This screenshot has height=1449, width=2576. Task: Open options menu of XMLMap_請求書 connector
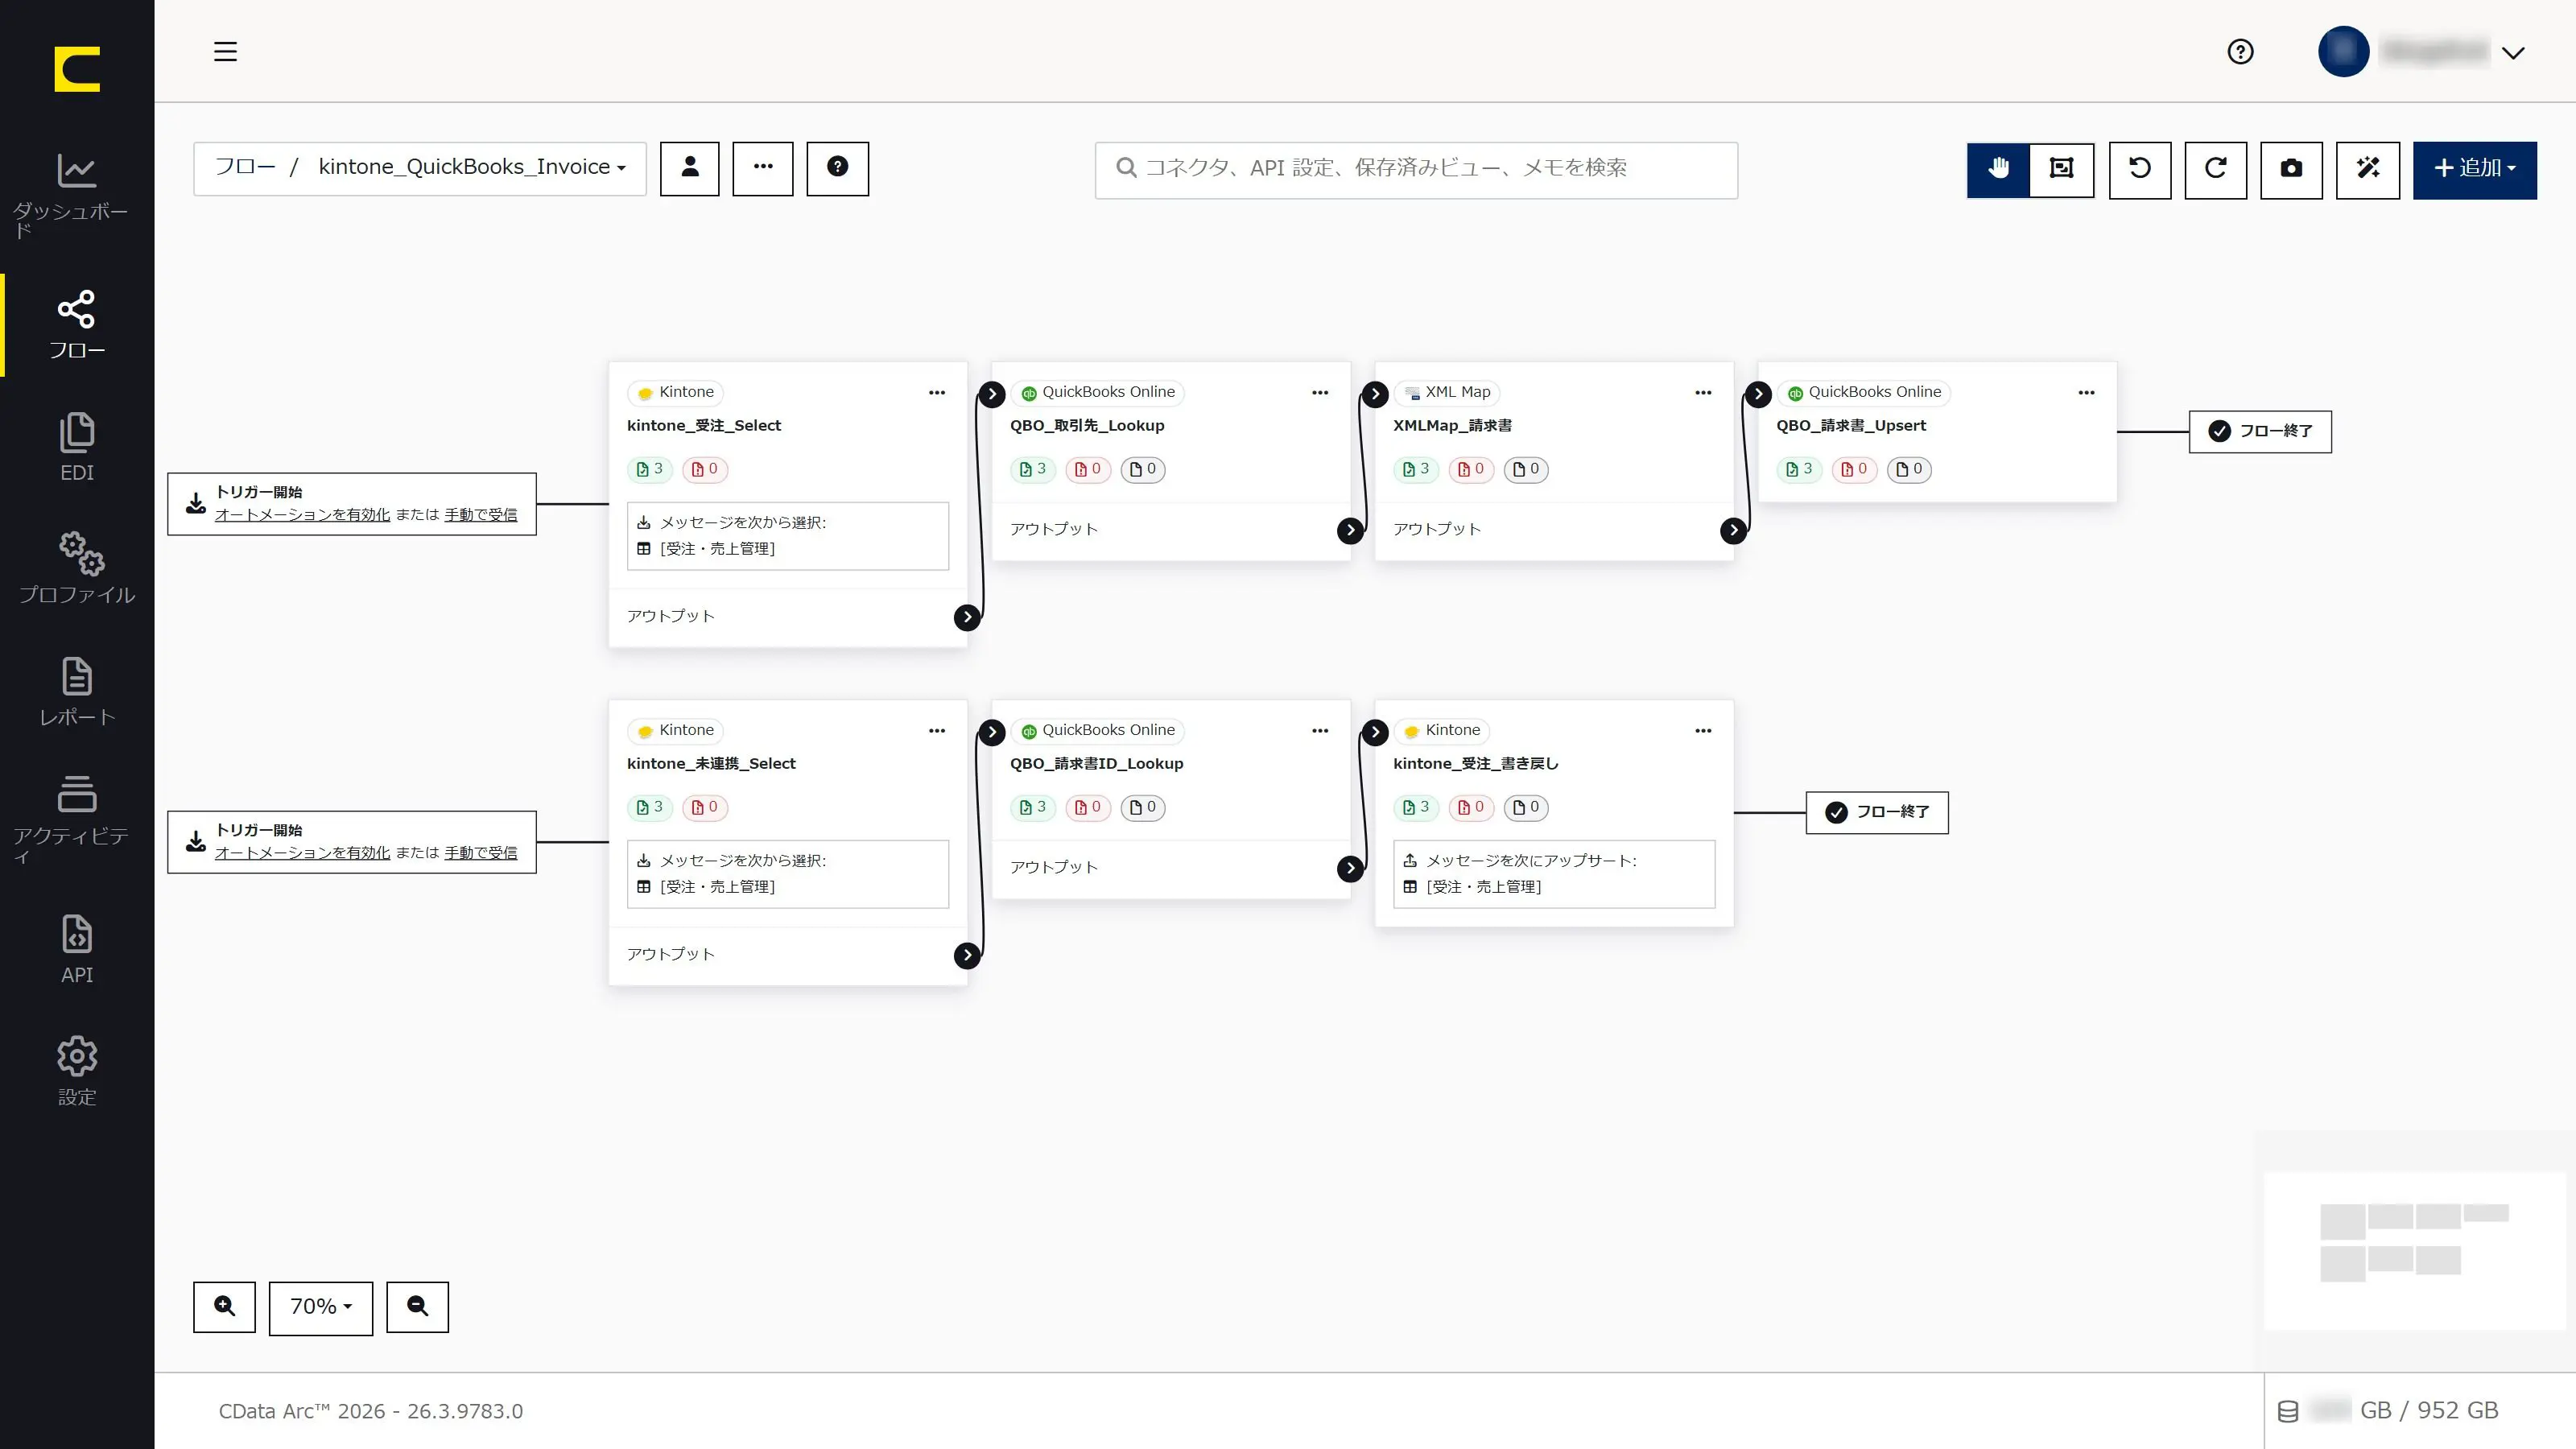[1703, 392]
